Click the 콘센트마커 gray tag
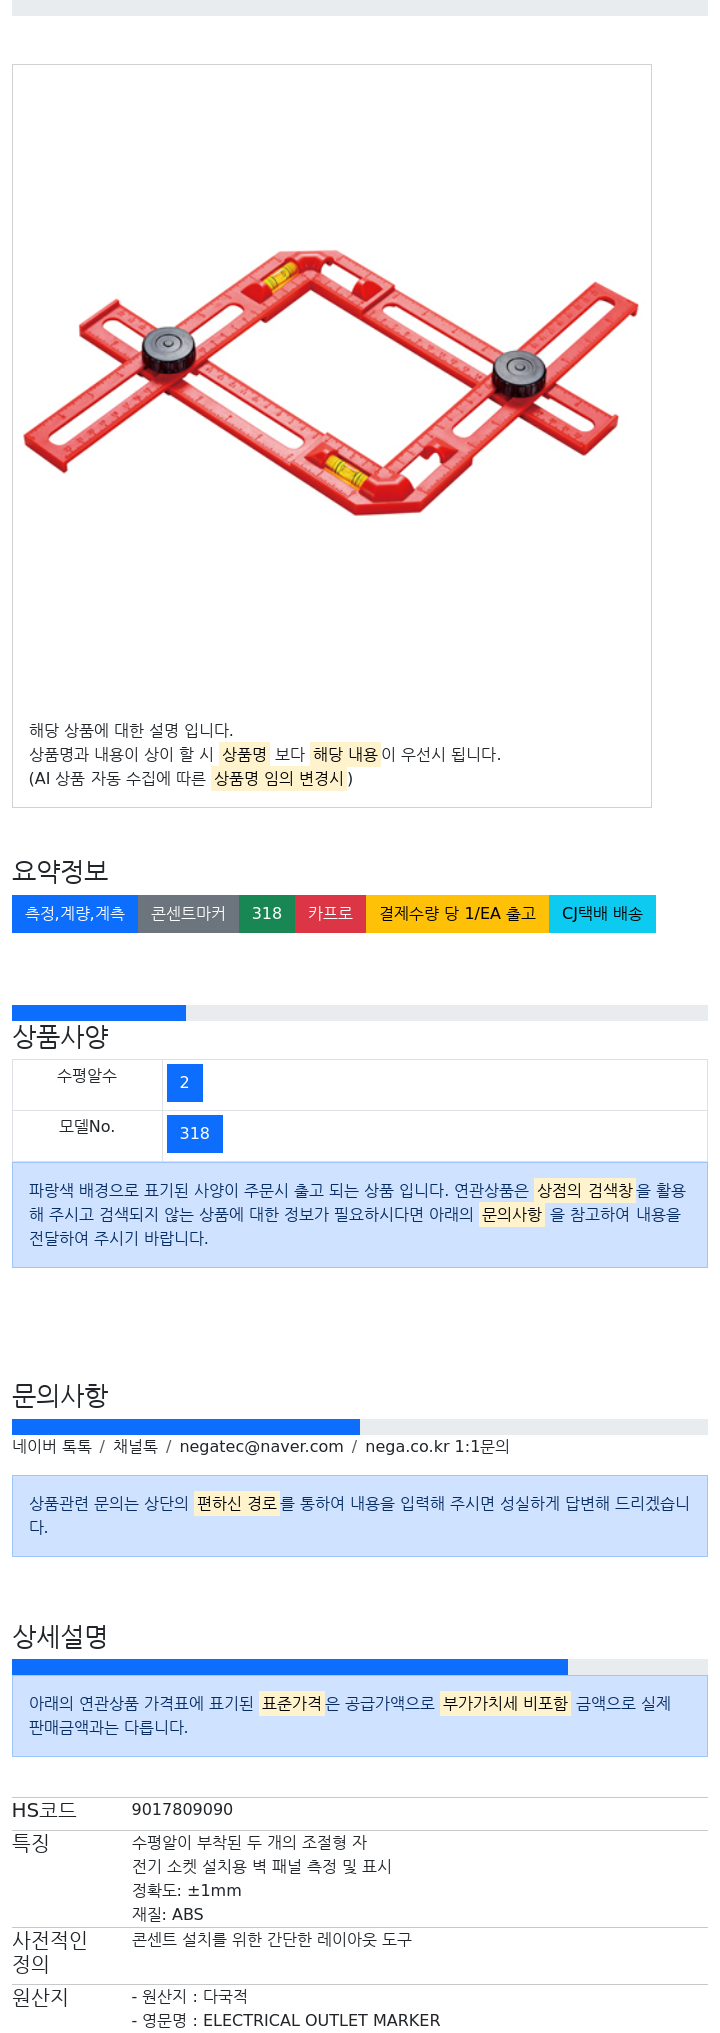Image resolution: width=720 pixels, height=2033 pixels. pyautogui.click(x=188, y=914)
